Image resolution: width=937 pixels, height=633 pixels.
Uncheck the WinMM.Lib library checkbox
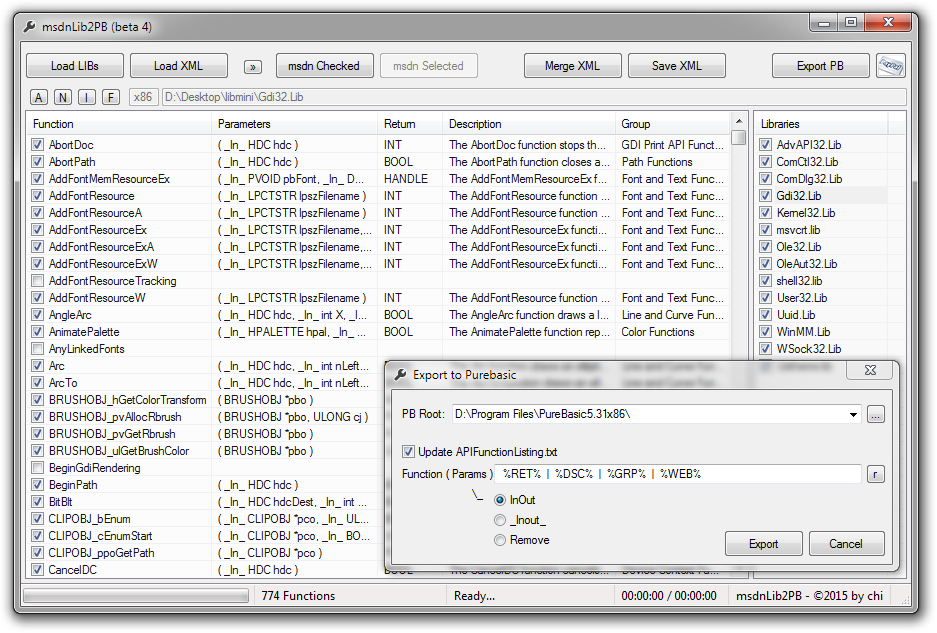click(x=765, y=332)
